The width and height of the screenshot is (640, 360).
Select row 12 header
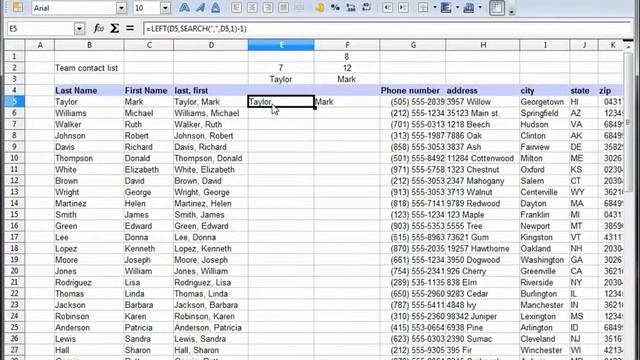tap(14, 181)
